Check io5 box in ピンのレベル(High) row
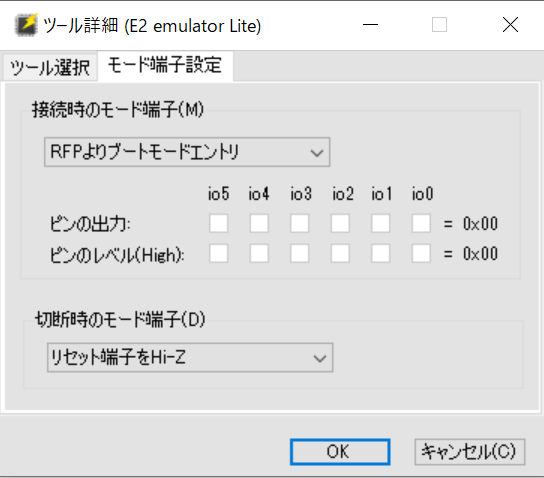The width and height of the screenshot is (544, 478). tap(219, 253)
